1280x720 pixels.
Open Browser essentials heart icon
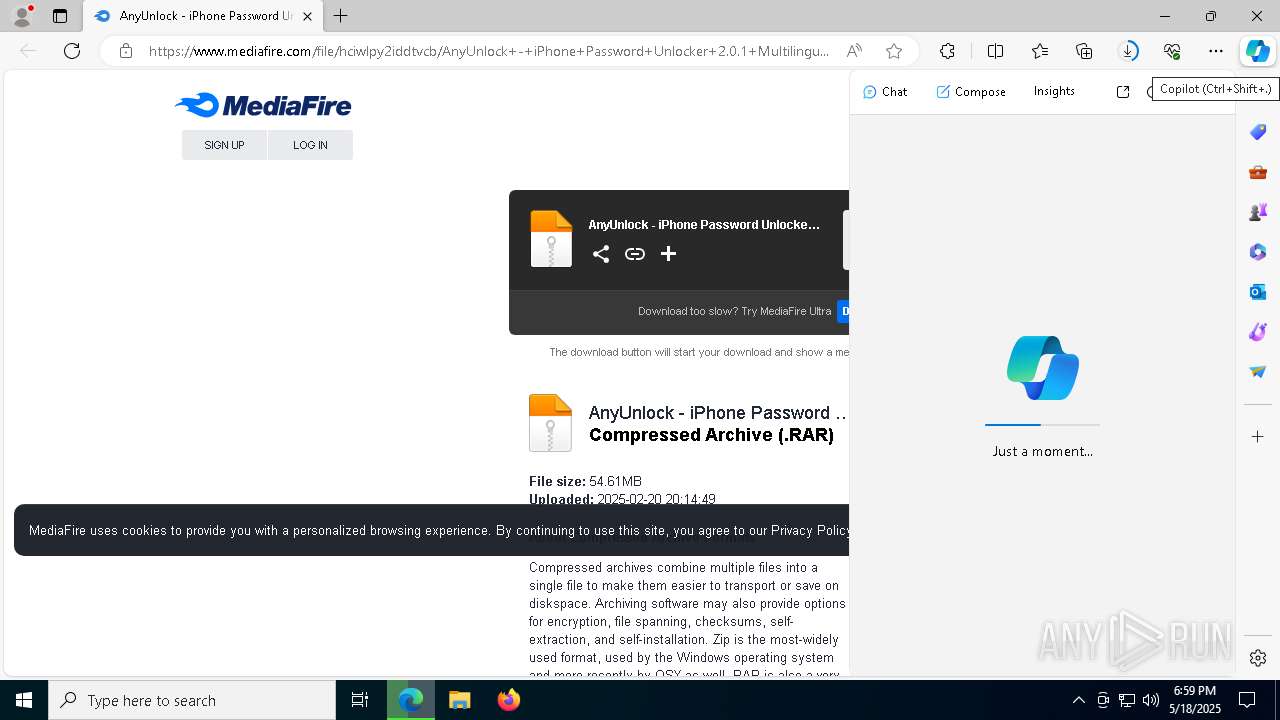[x=1172, y=51]
